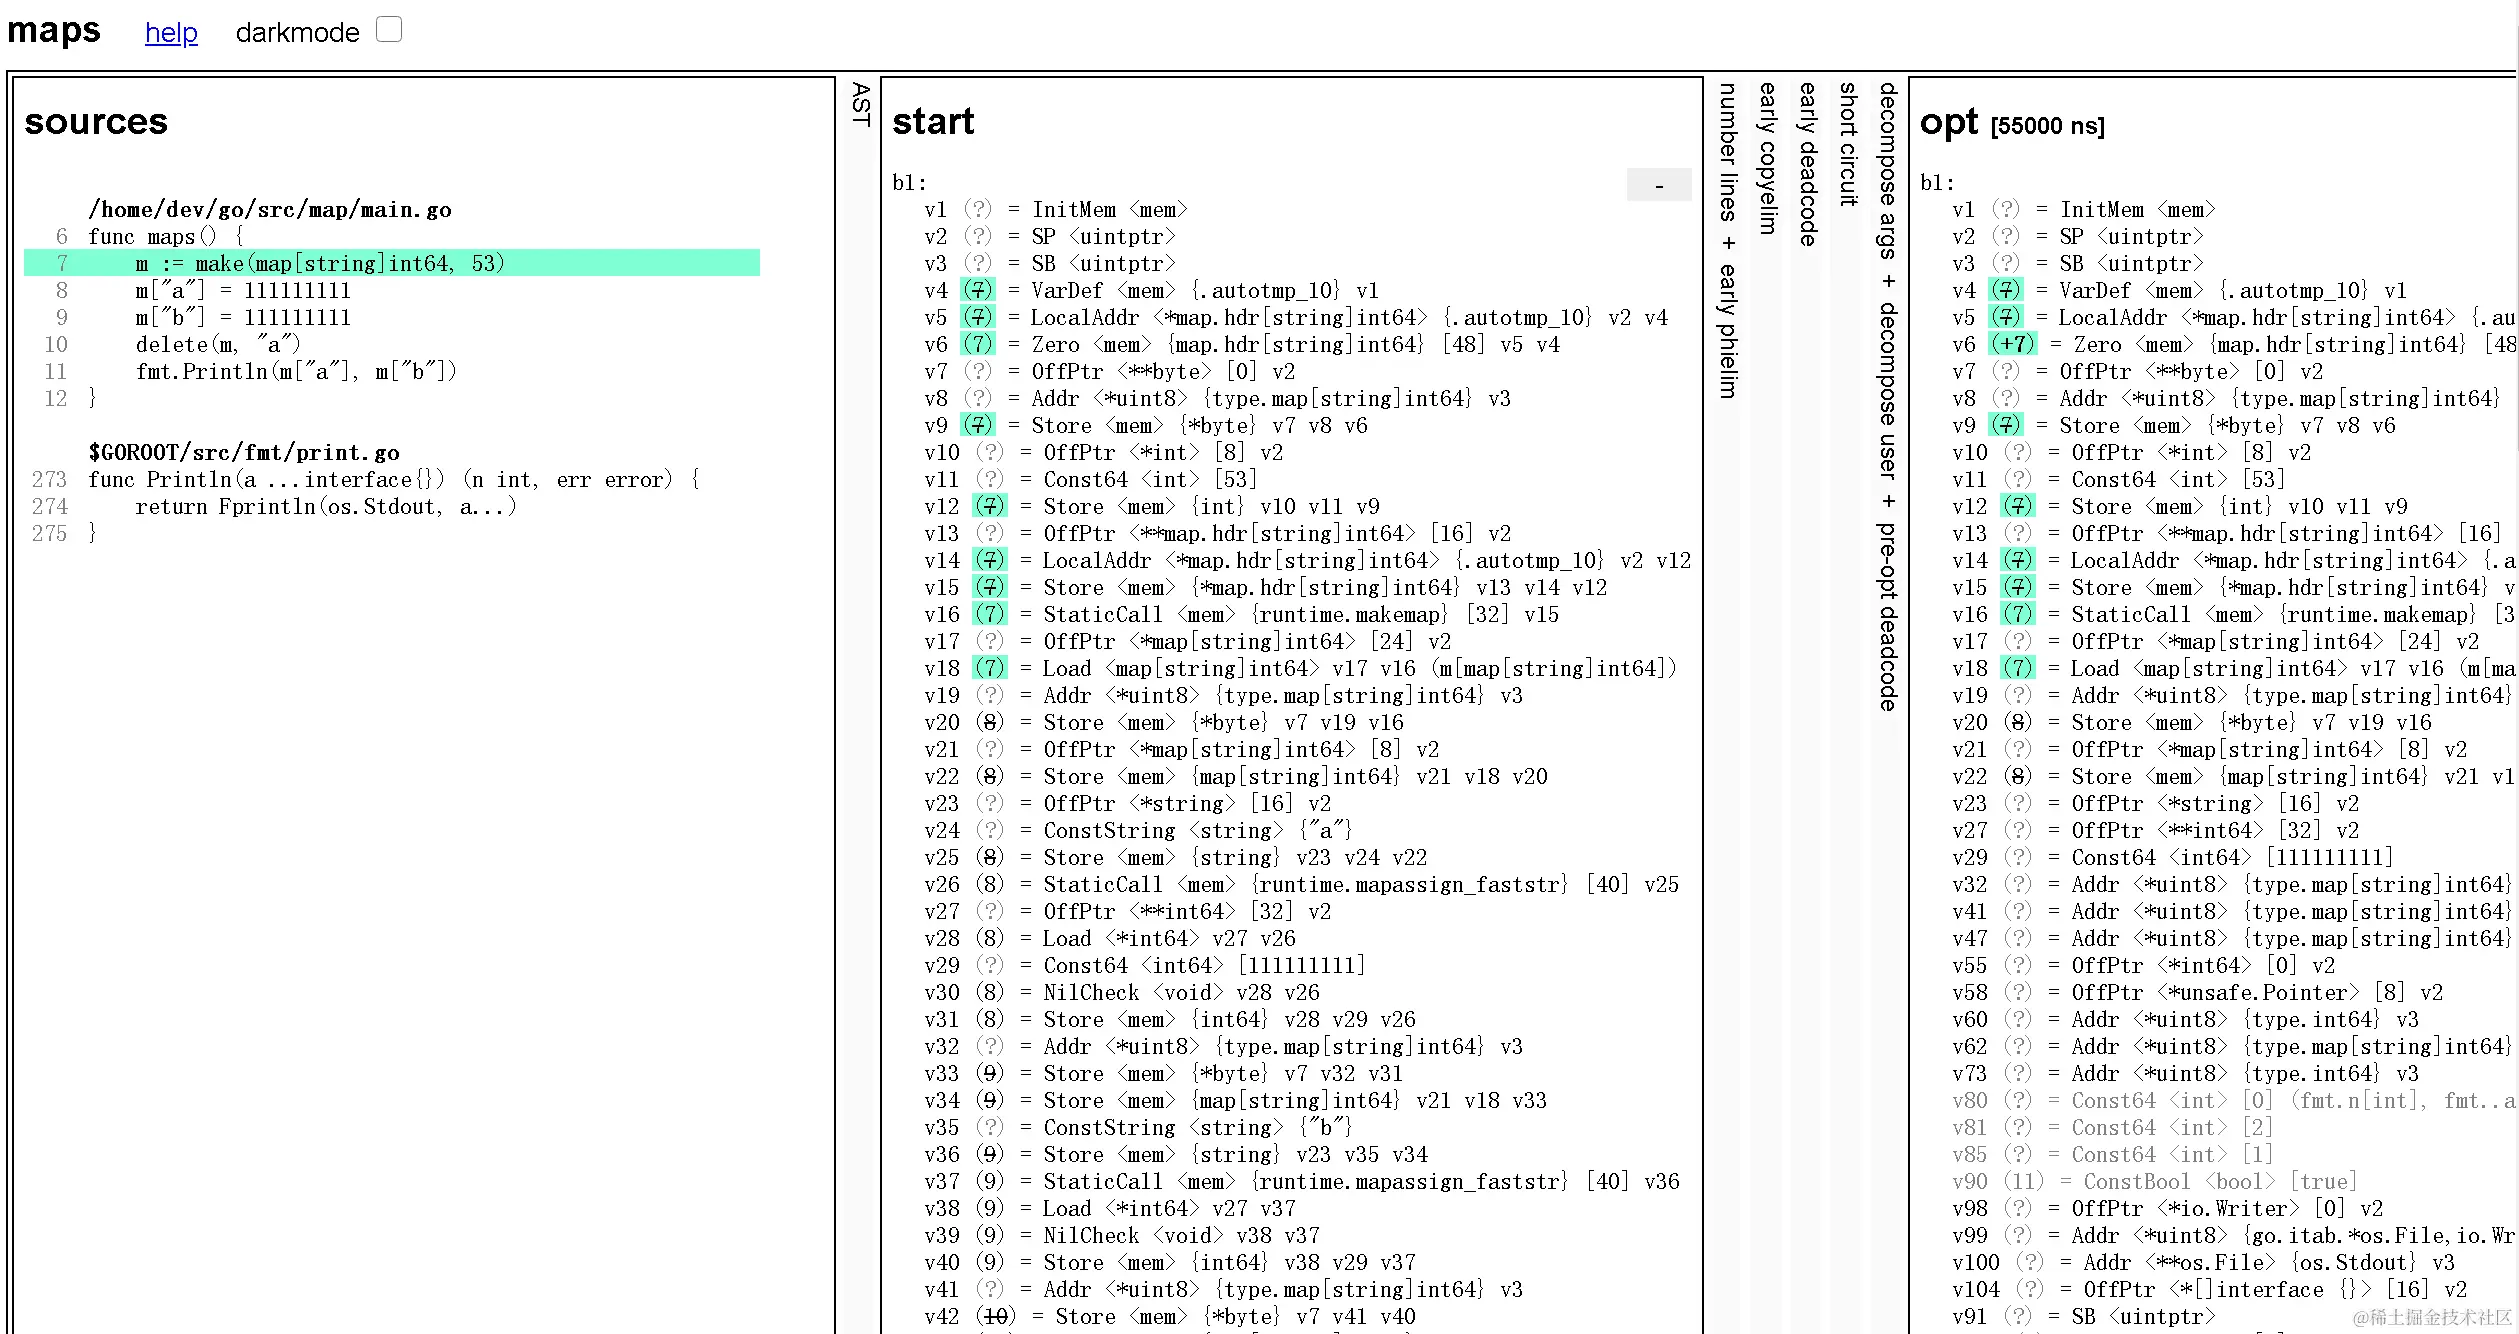The height and width of the screenshot is (1334, 2519).
Task: Expand the early deadcode pass column
Action: coord(1807,164)
